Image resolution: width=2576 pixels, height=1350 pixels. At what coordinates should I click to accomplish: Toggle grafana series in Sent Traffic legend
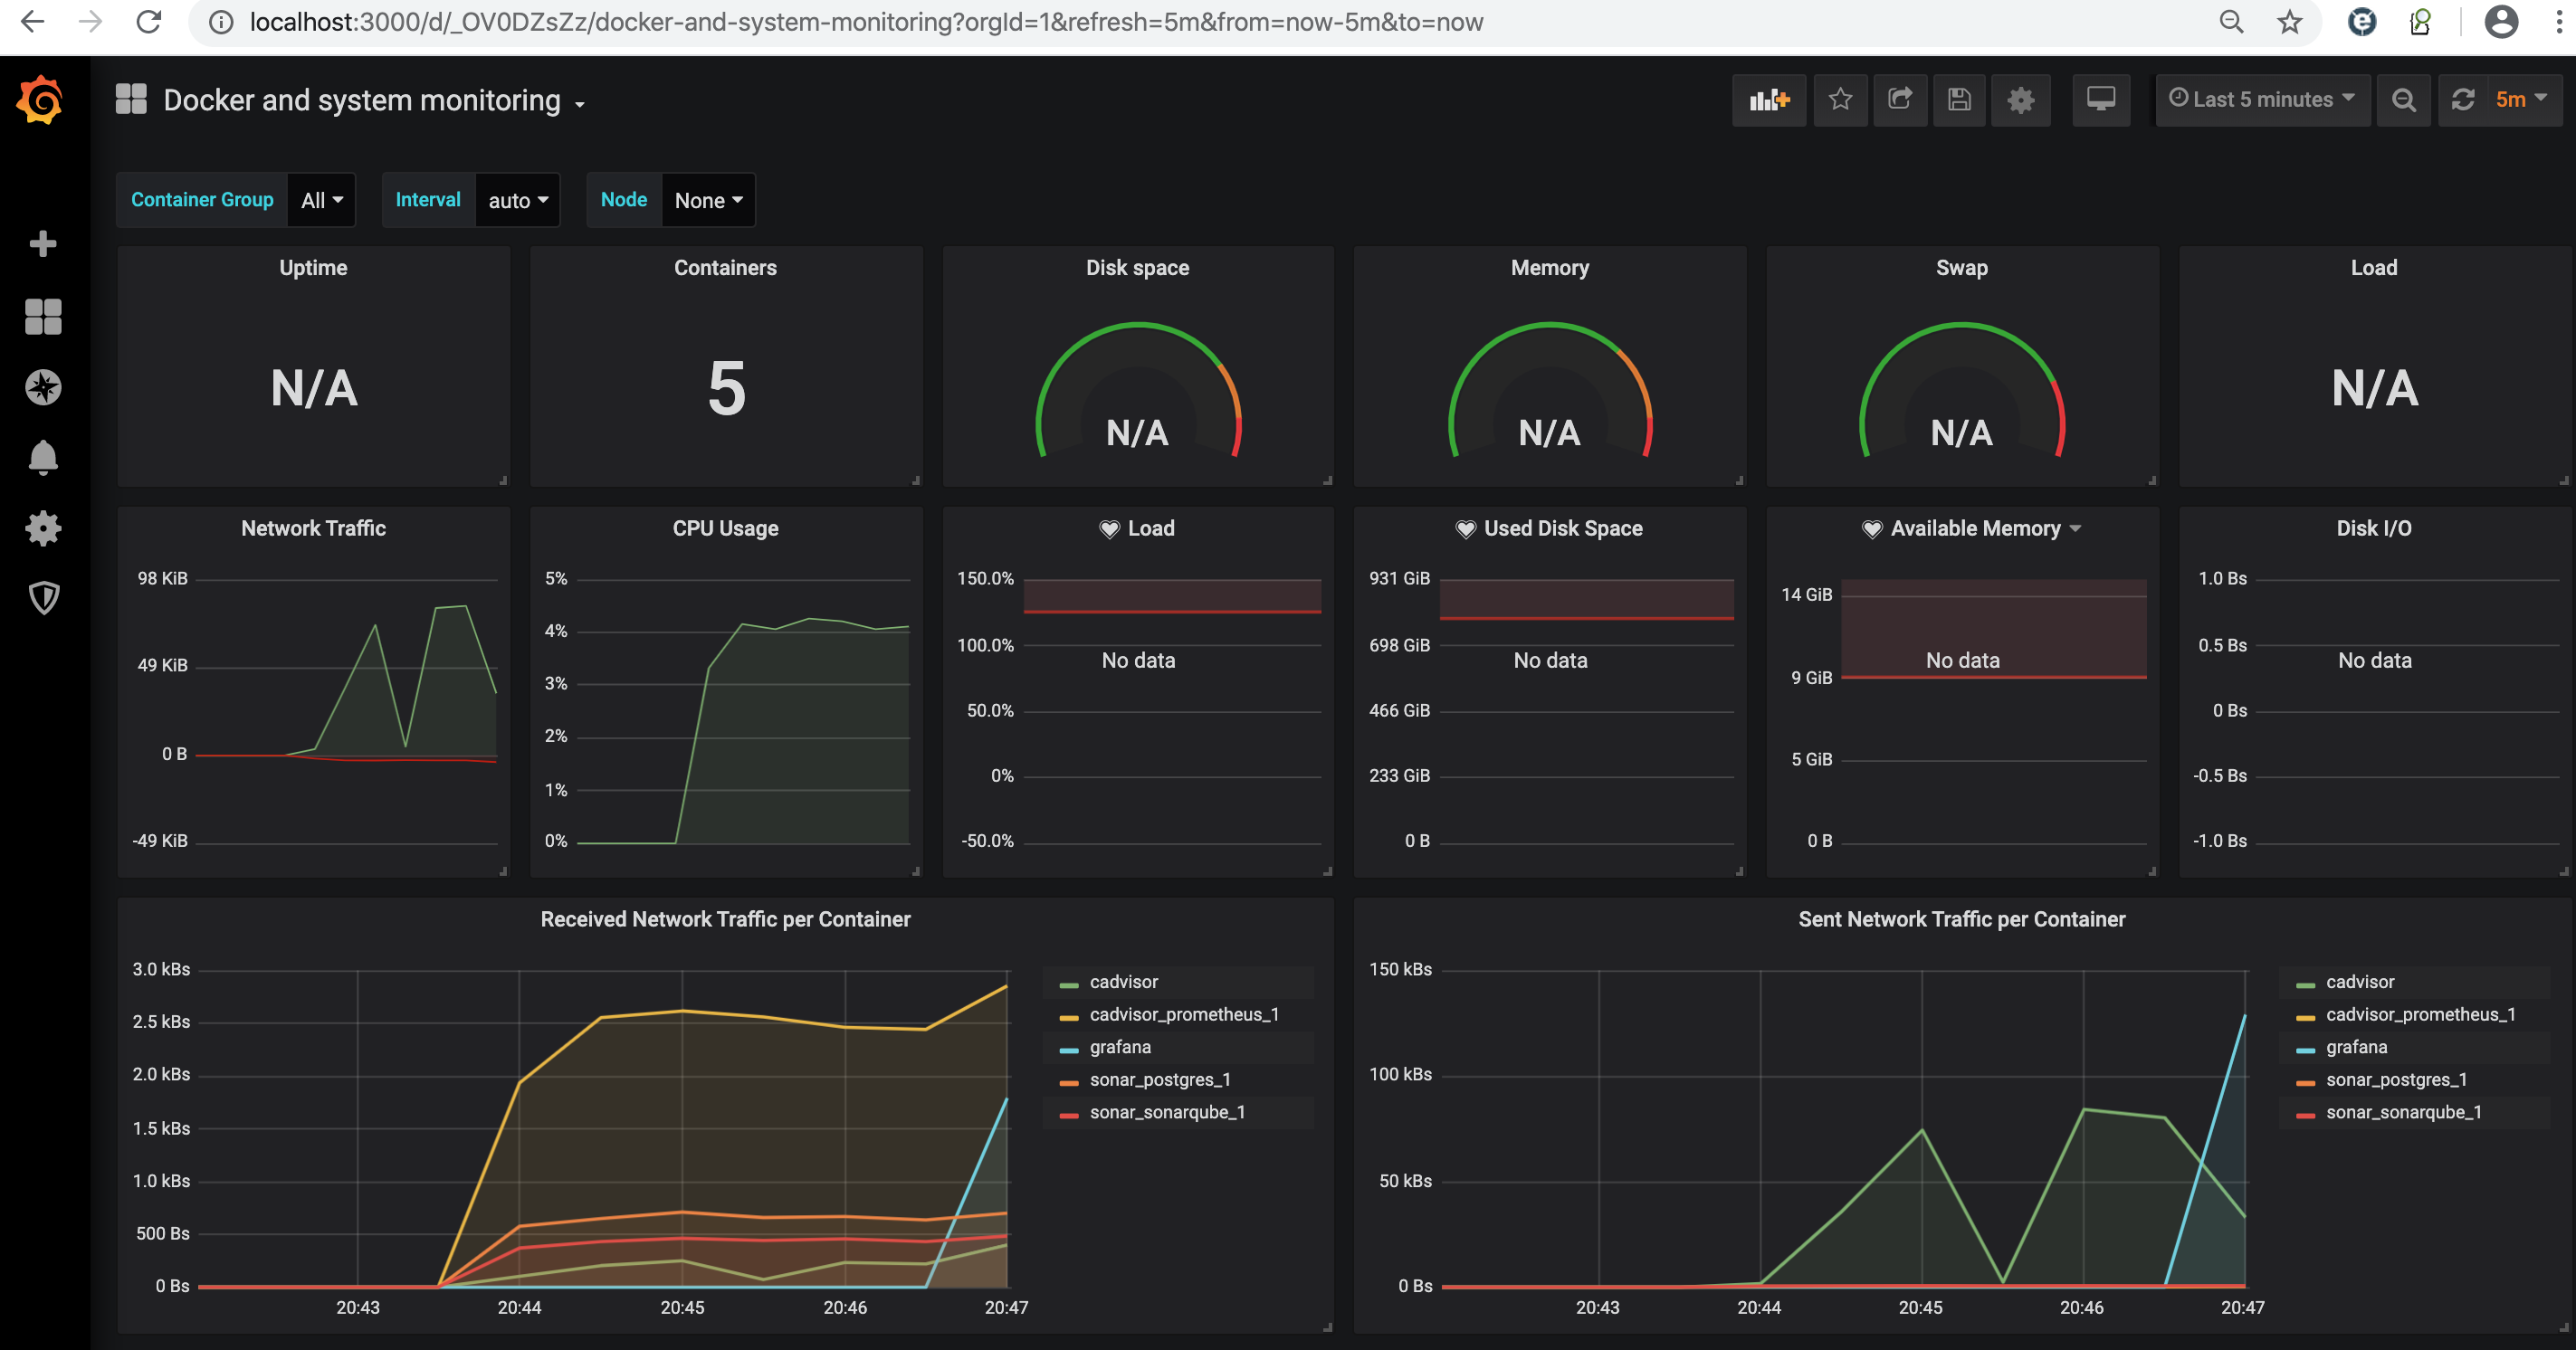[x=2356, y=1047]
